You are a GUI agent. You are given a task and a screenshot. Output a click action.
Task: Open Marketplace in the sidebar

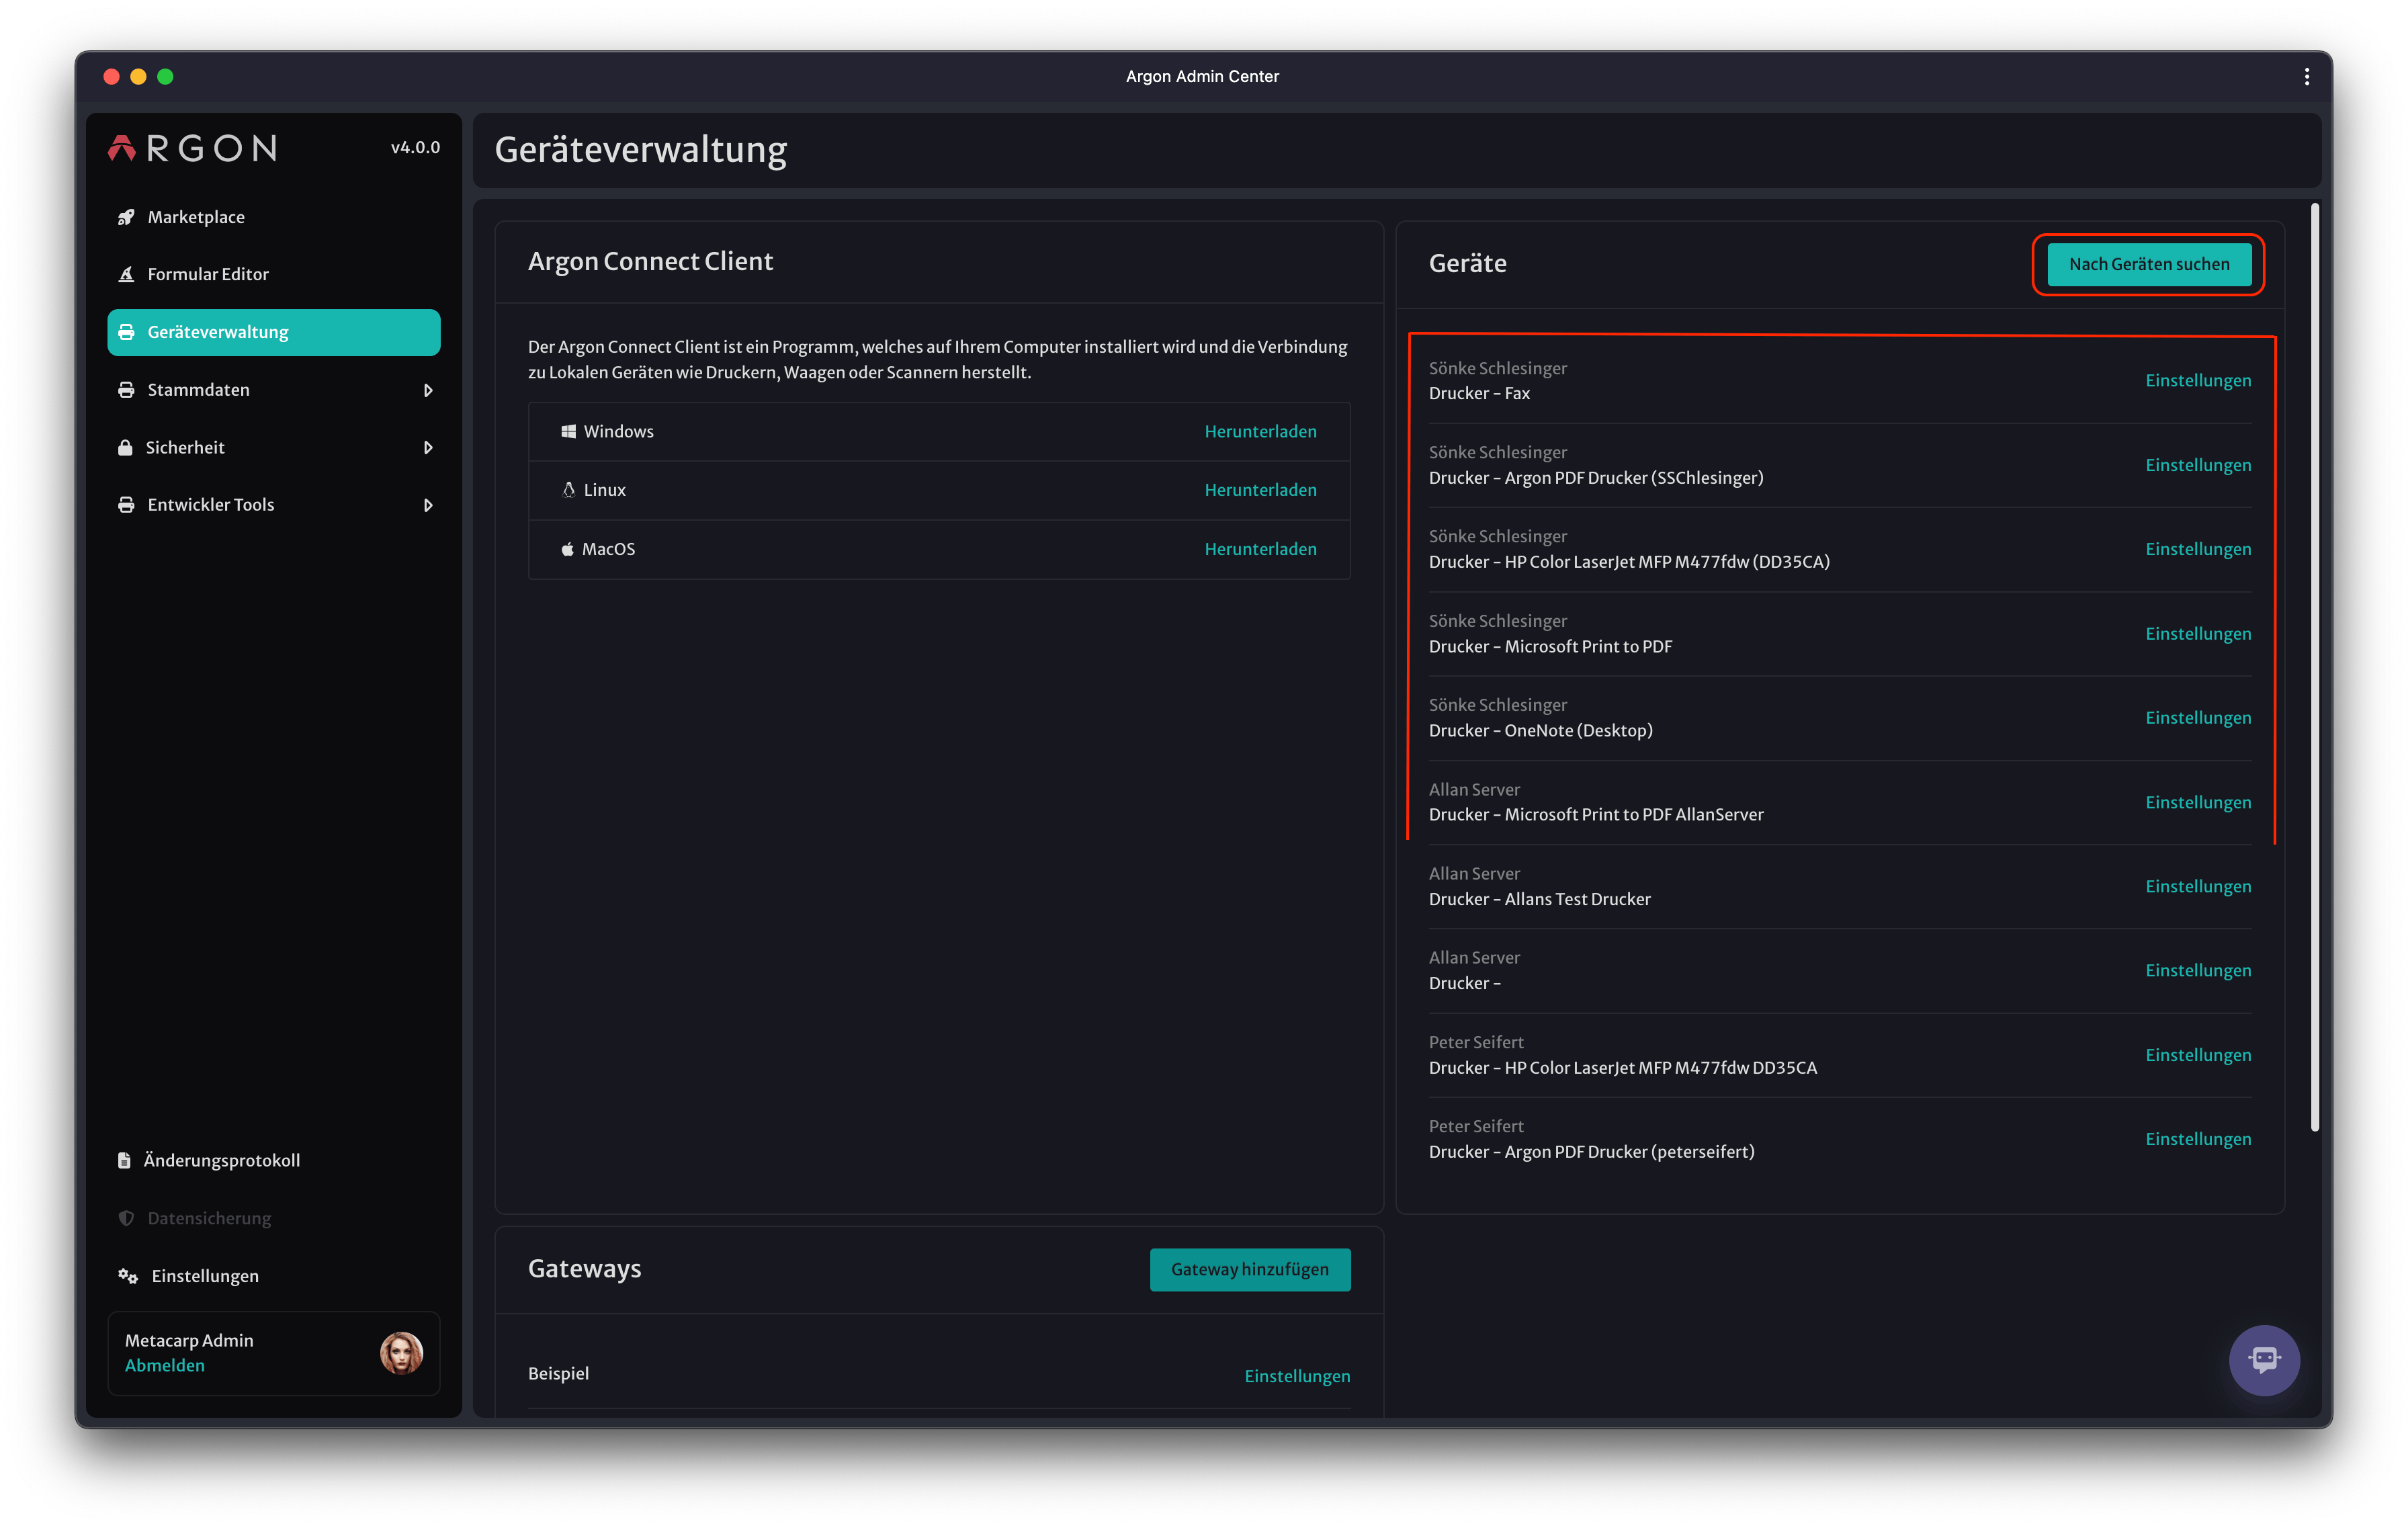[x=274, y=217]
